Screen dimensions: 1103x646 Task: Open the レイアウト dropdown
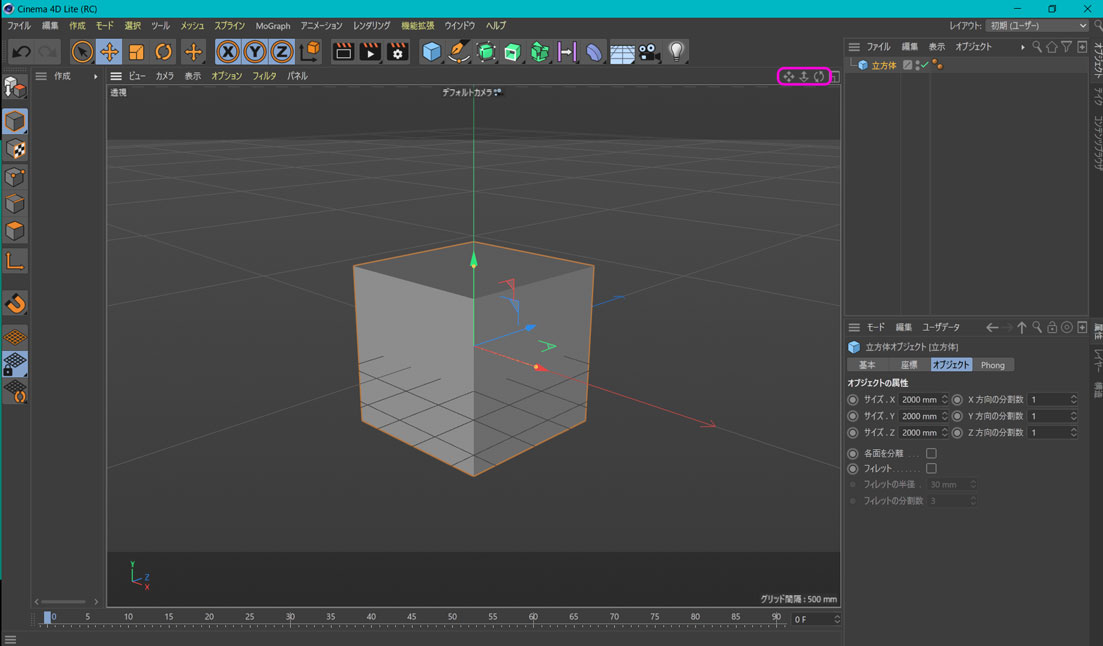pos(1037,25)
